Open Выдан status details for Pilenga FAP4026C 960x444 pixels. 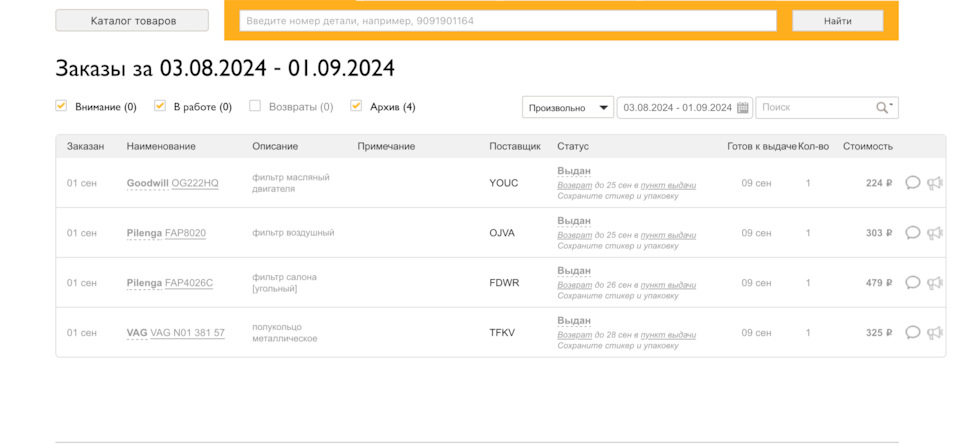[574, 271]
